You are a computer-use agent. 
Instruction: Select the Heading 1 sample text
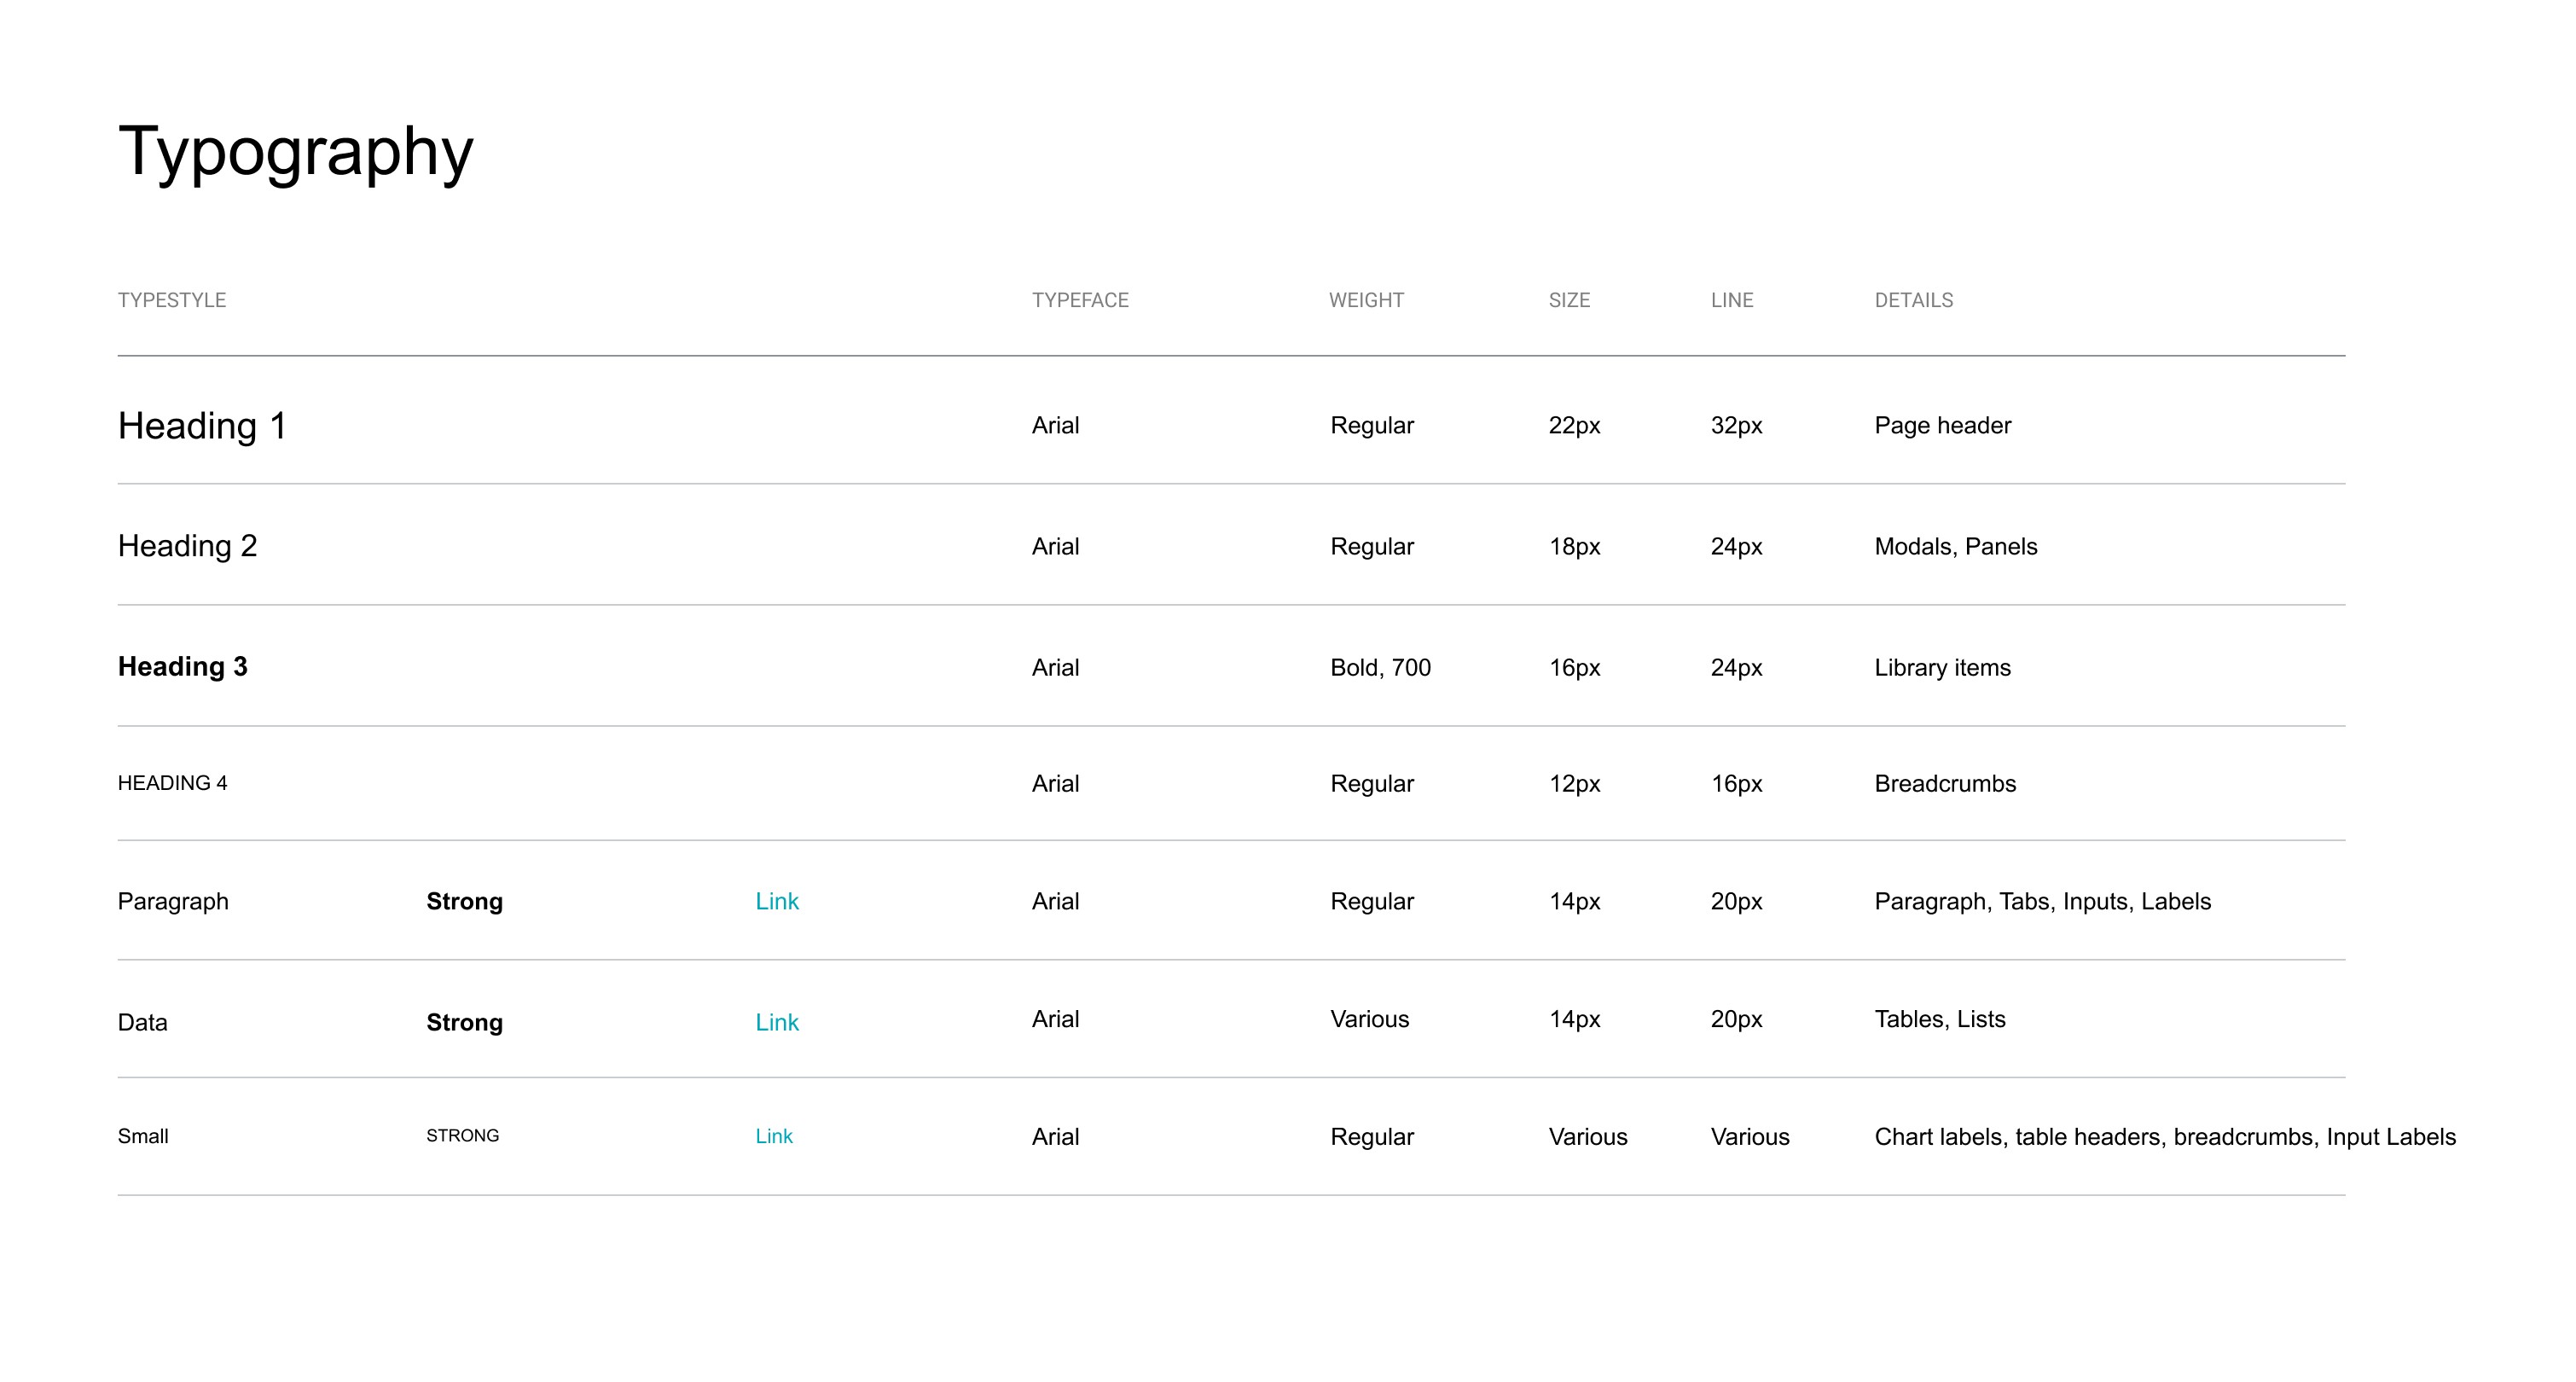(202, 426)
